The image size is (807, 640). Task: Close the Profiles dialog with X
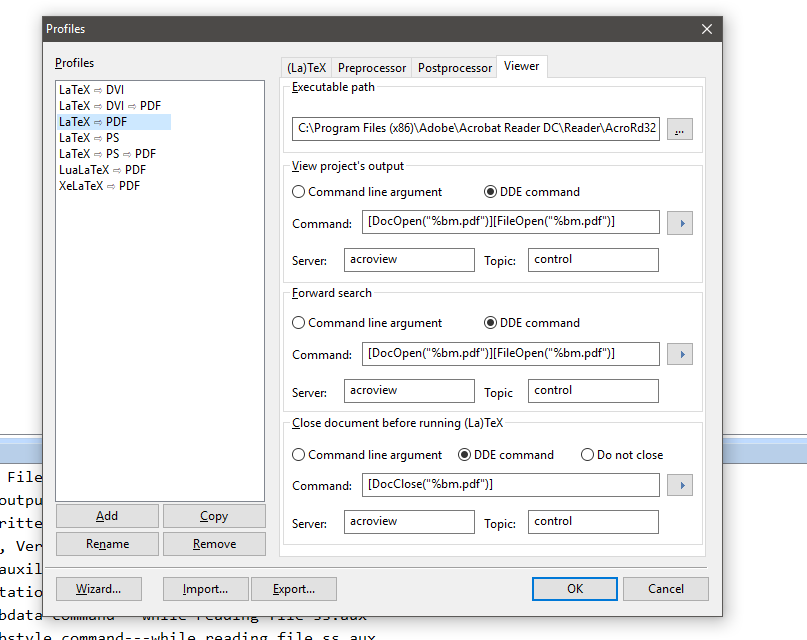[706, 29]
